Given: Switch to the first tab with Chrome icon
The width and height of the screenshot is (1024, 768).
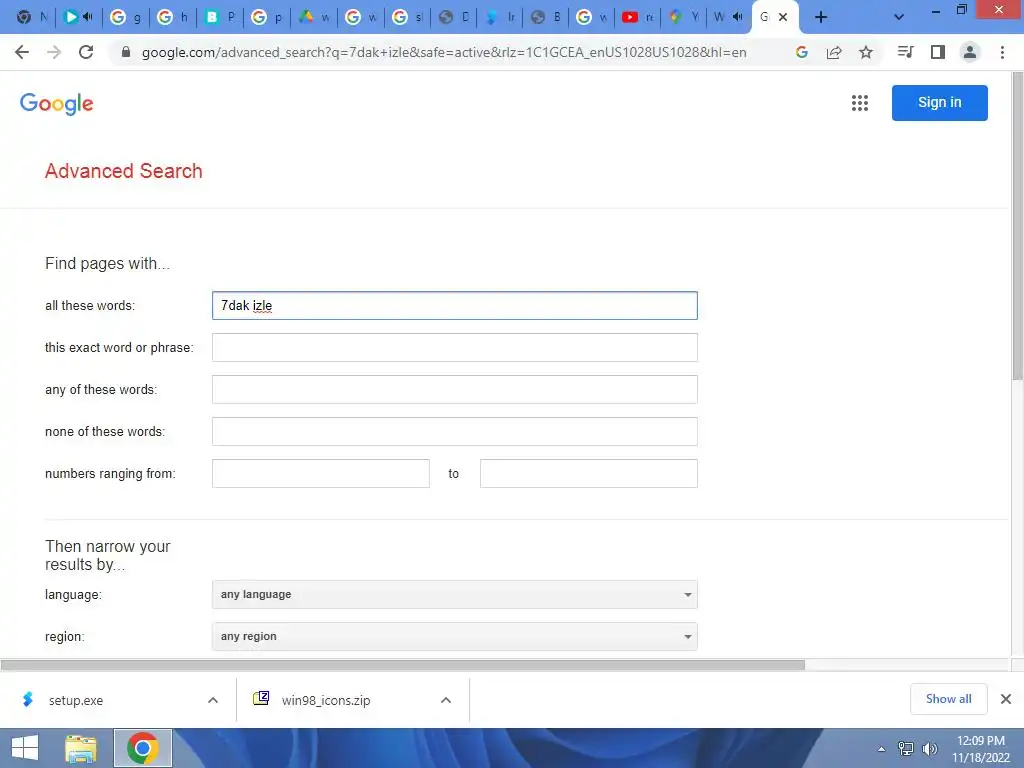Looking at the screenshot, I should 31,17.
